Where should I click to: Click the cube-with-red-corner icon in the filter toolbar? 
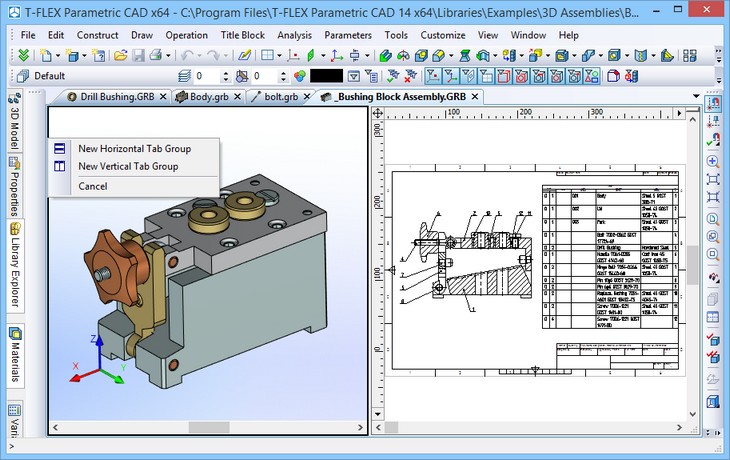coord(613,76)
